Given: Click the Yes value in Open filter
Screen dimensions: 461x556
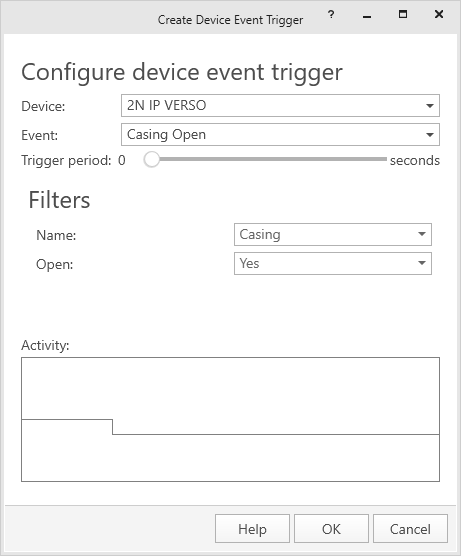Looking at the screenshot, I should click(x=249, y=263).
